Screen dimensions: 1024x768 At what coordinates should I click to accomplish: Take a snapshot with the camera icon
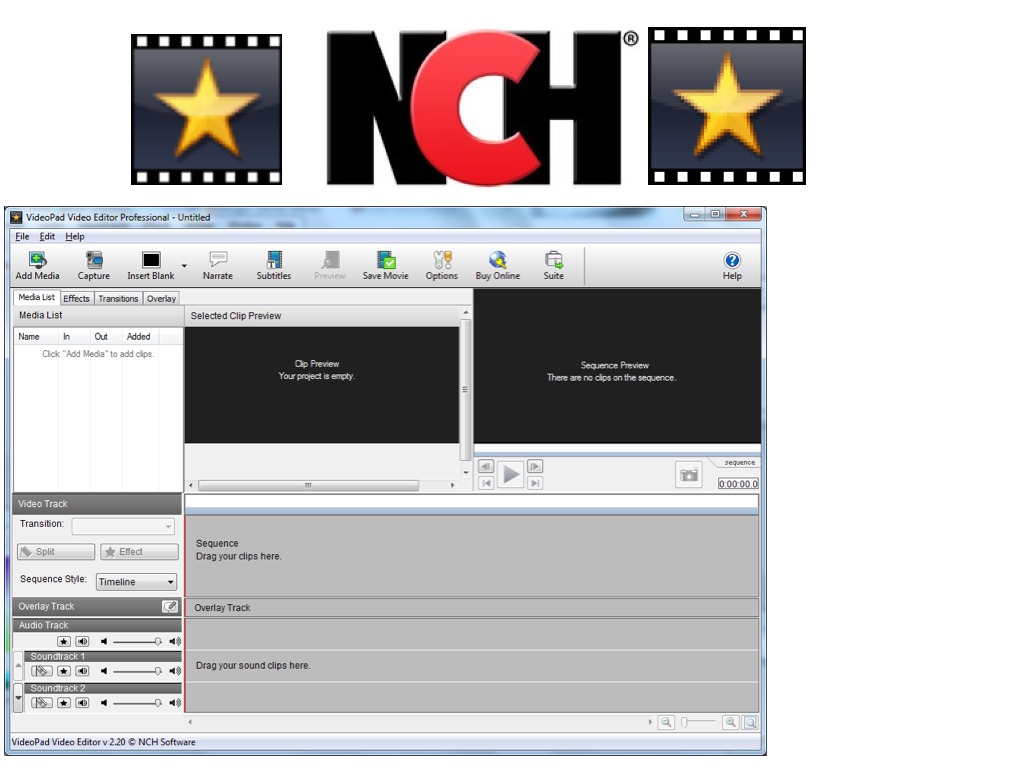pyautogui.click(x=689, y=475)
